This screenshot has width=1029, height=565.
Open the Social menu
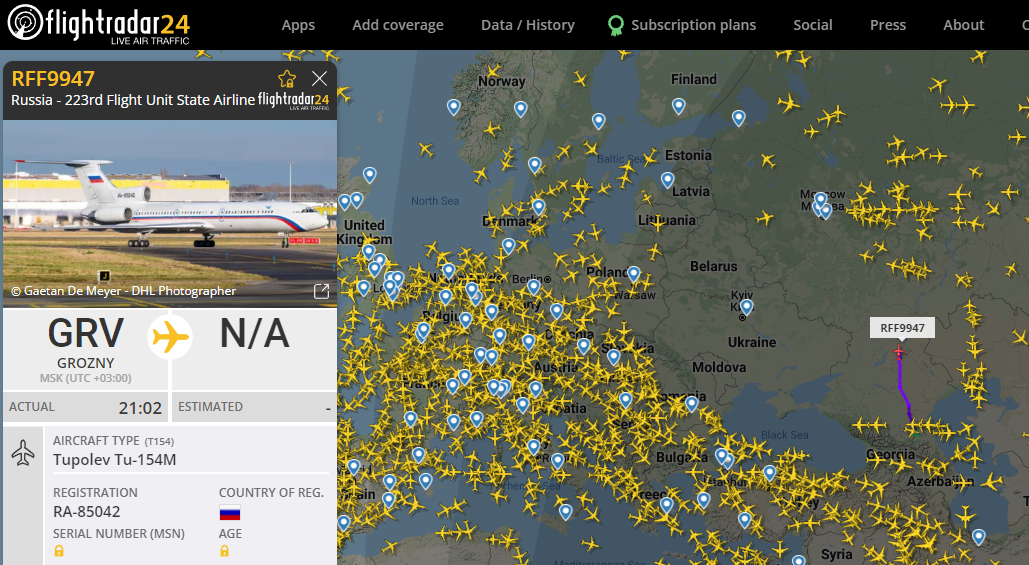pyautogui.click(x=812, y=25)
